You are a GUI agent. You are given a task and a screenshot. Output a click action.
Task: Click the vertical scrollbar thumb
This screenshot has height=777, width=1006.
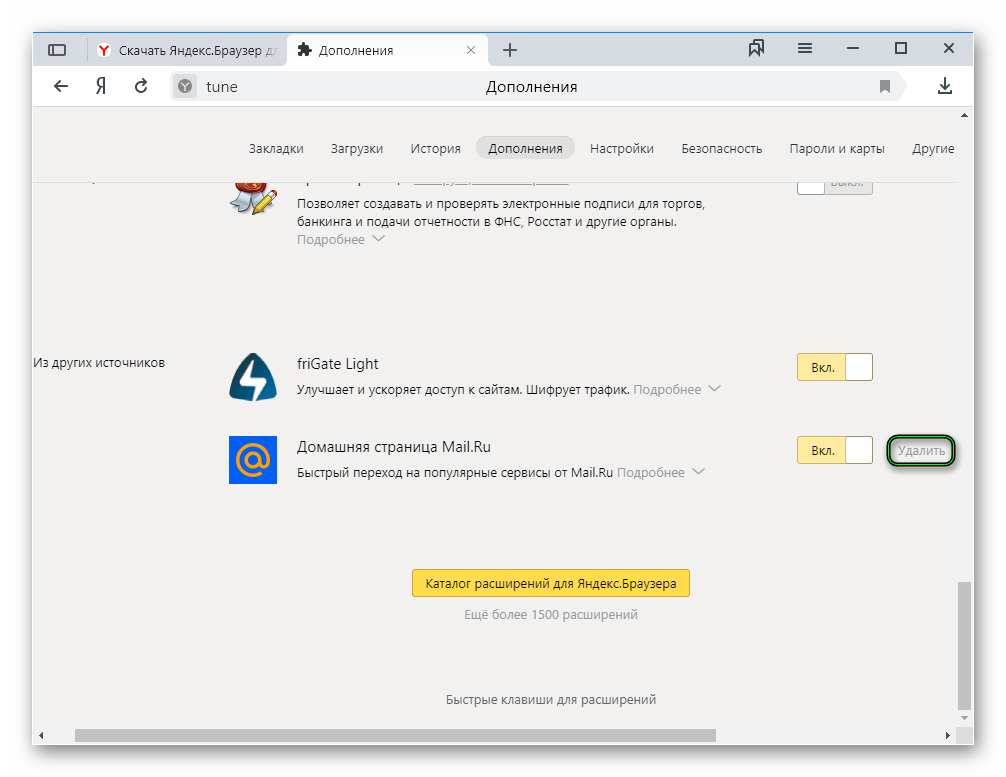click(x=964, y=645)
